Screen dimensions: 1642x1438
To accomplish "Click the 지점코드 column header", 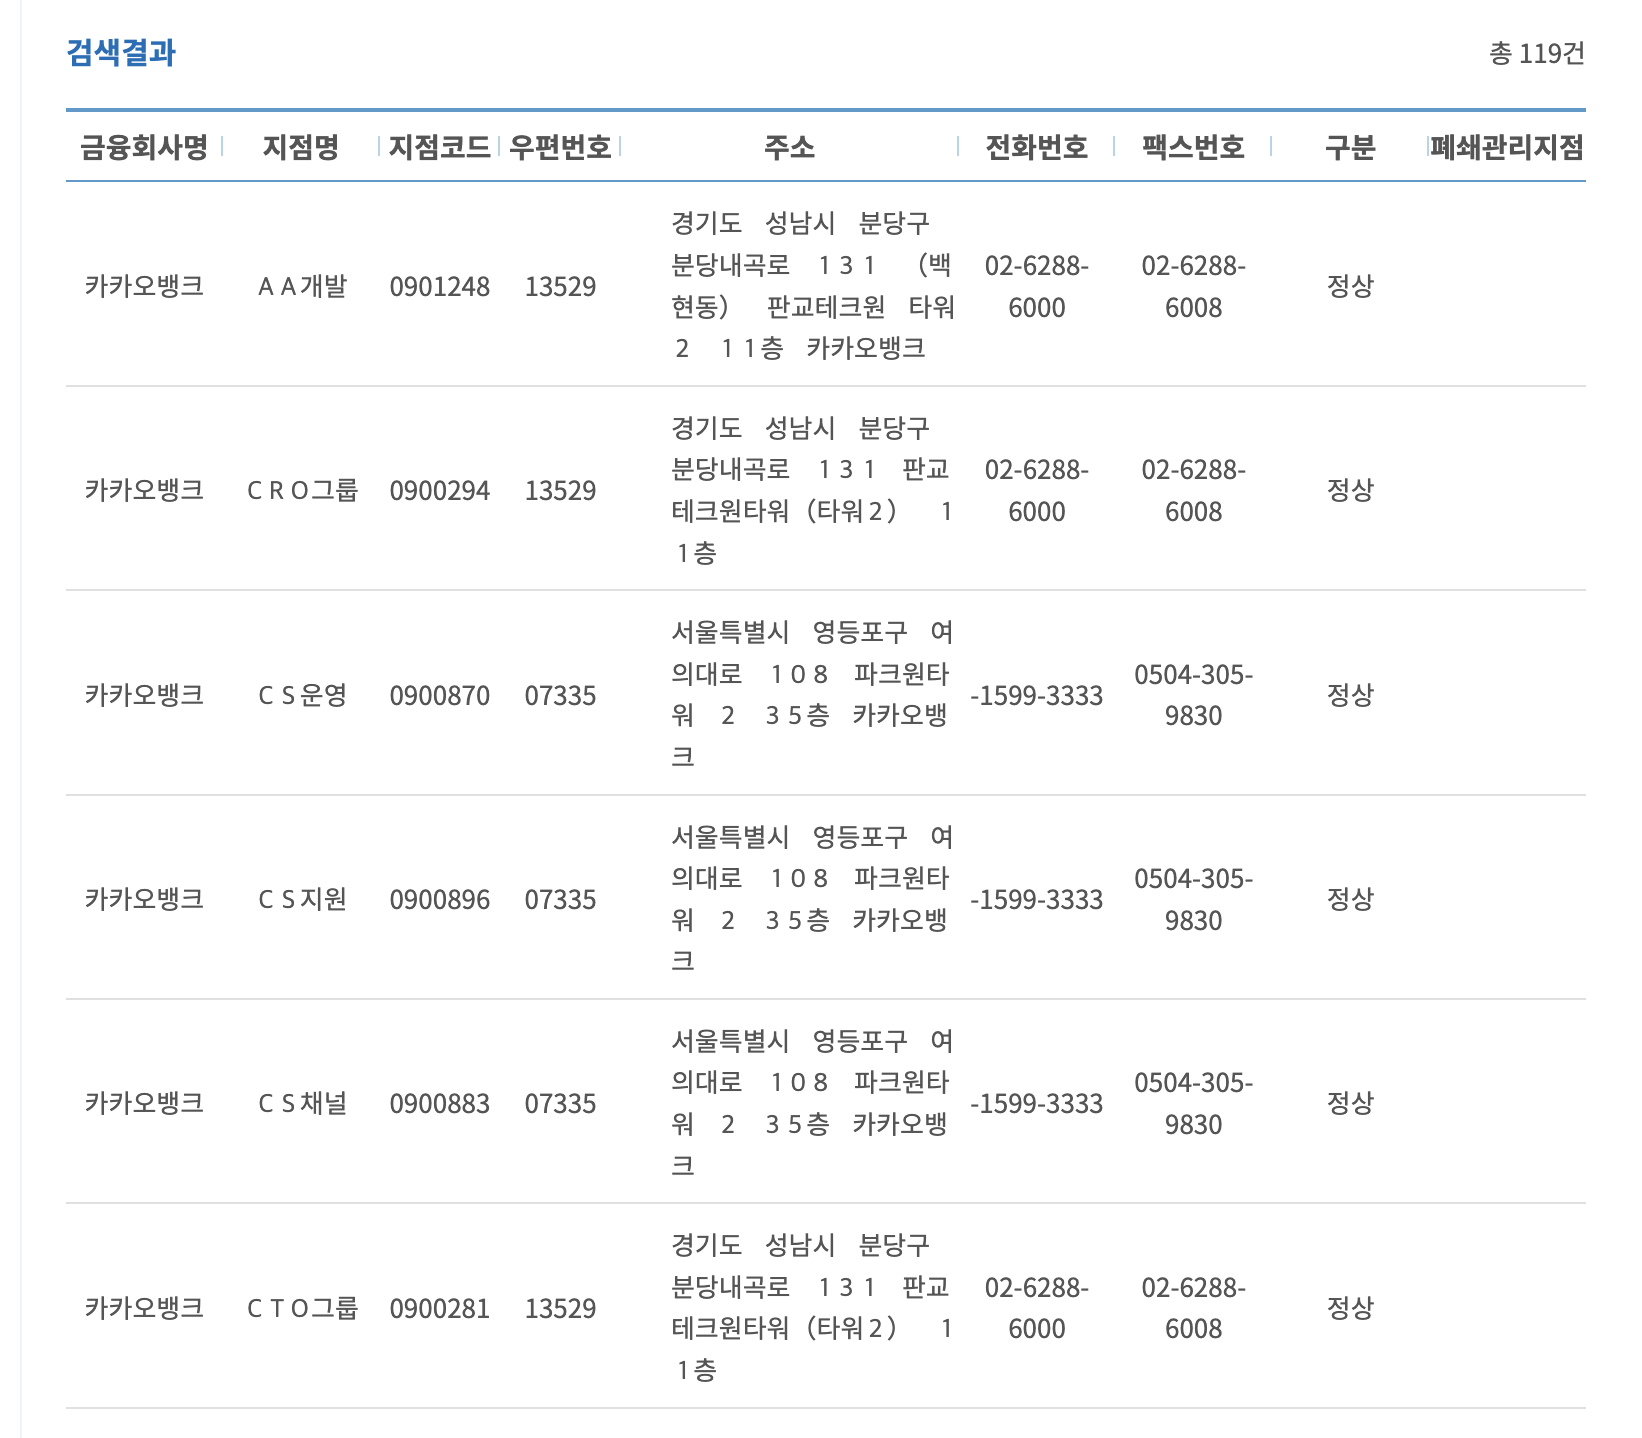I will (440, 148).
